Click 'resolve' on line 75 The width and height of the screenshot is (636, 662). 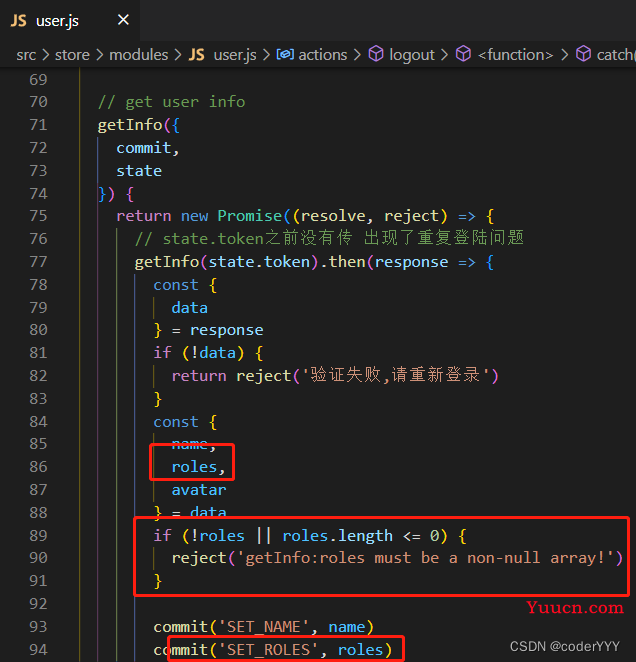(x=333, y=216)
